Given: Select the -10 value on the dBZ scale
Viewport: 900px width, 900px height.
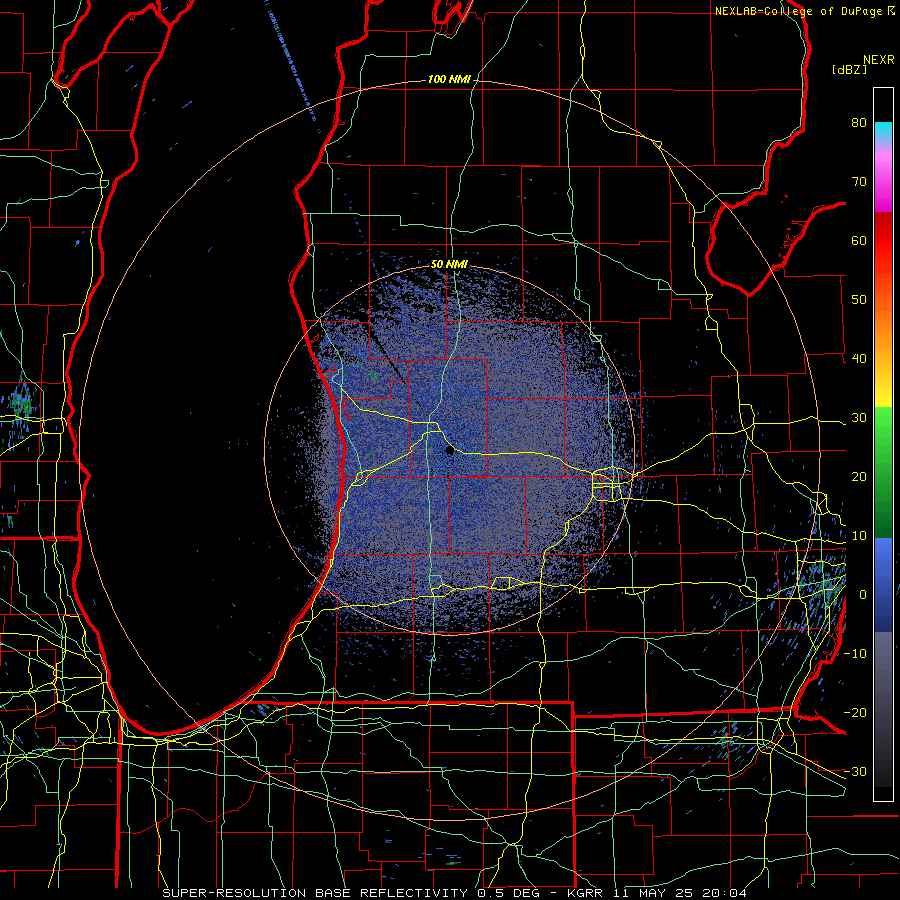Looking at the screenshot, I should point(855,653).
